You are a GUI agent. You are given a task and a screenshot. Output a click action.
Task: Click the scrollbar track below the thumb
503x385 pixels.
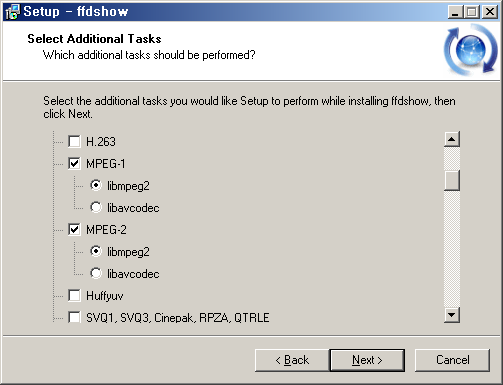452,249
